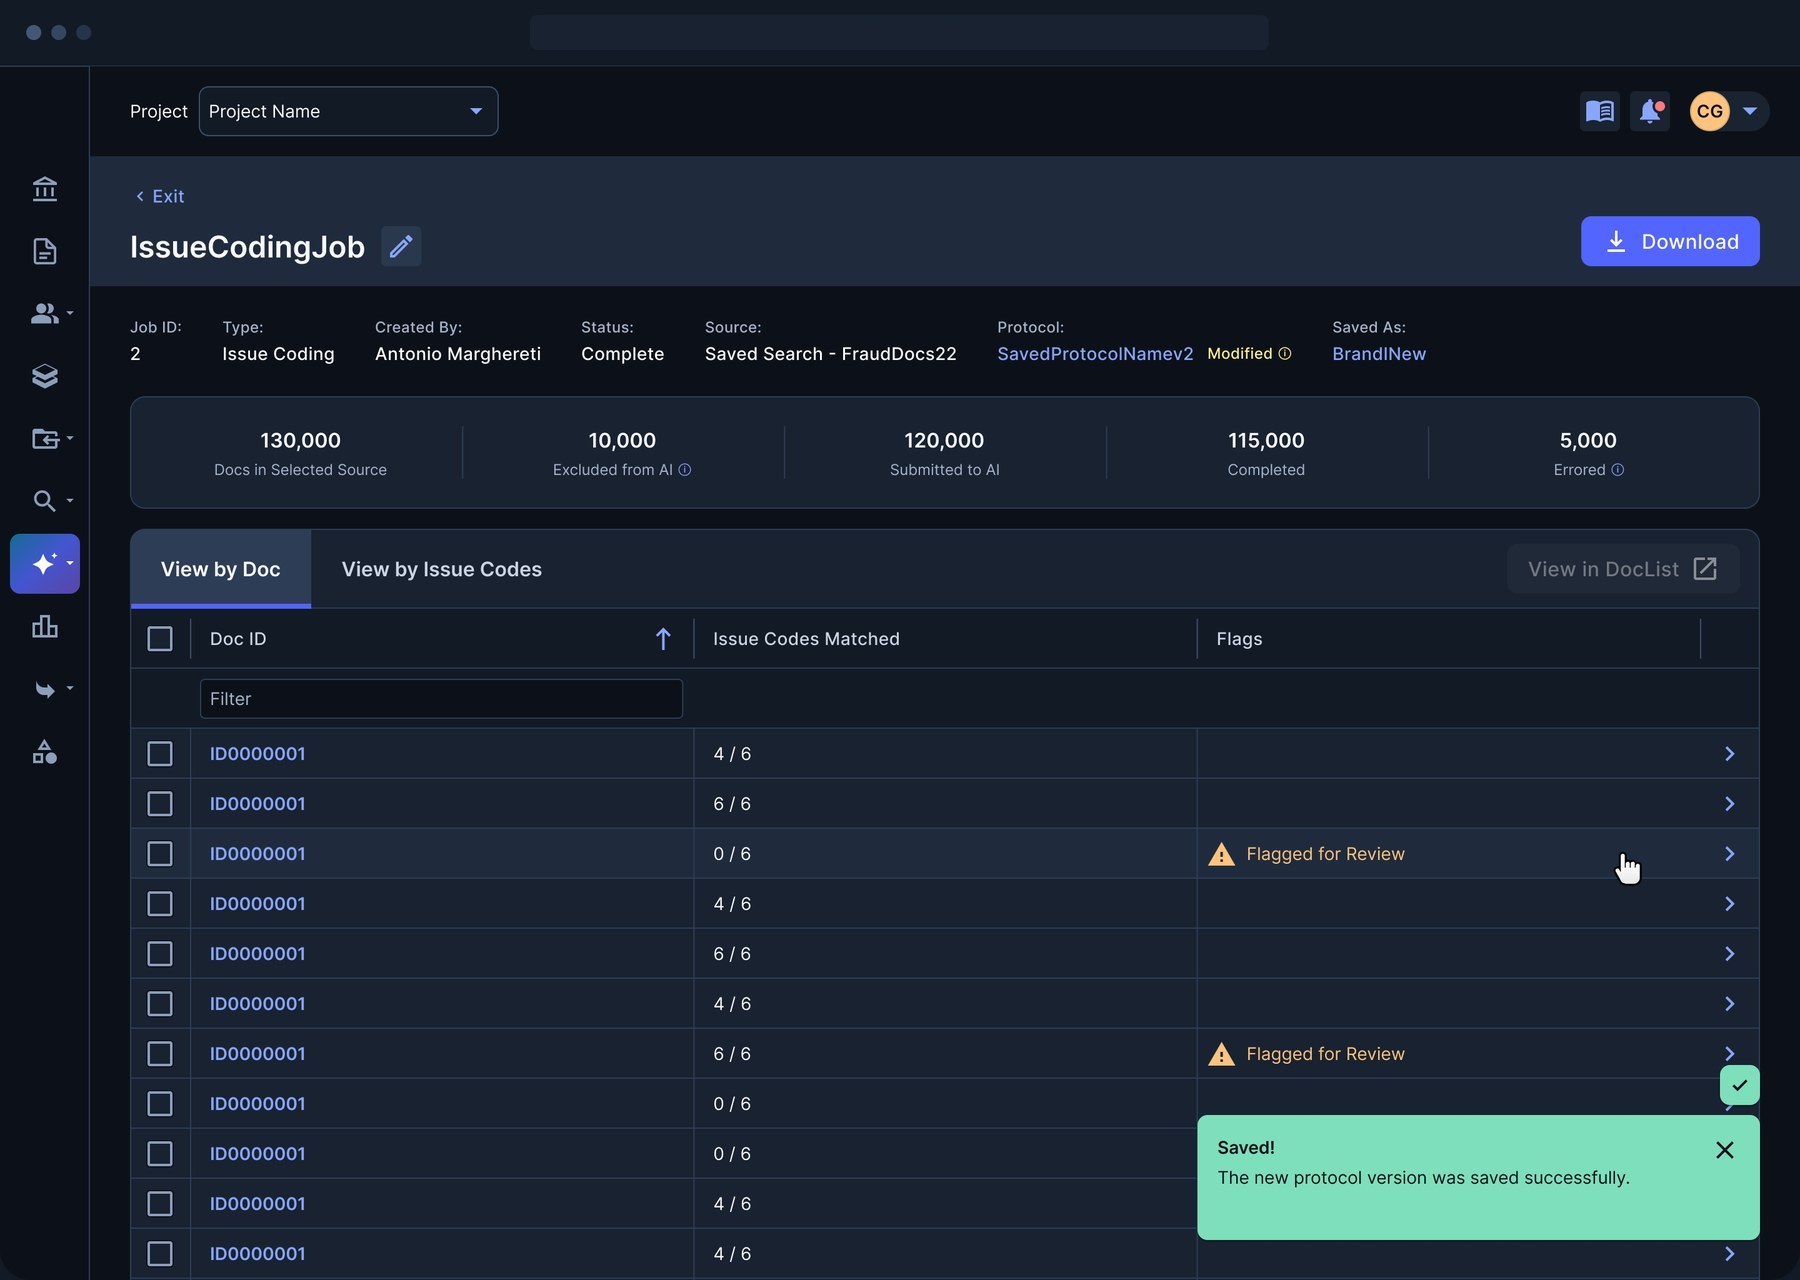Click the Download button
The image size is (1800, 1280).
[x=1670, y=241]
